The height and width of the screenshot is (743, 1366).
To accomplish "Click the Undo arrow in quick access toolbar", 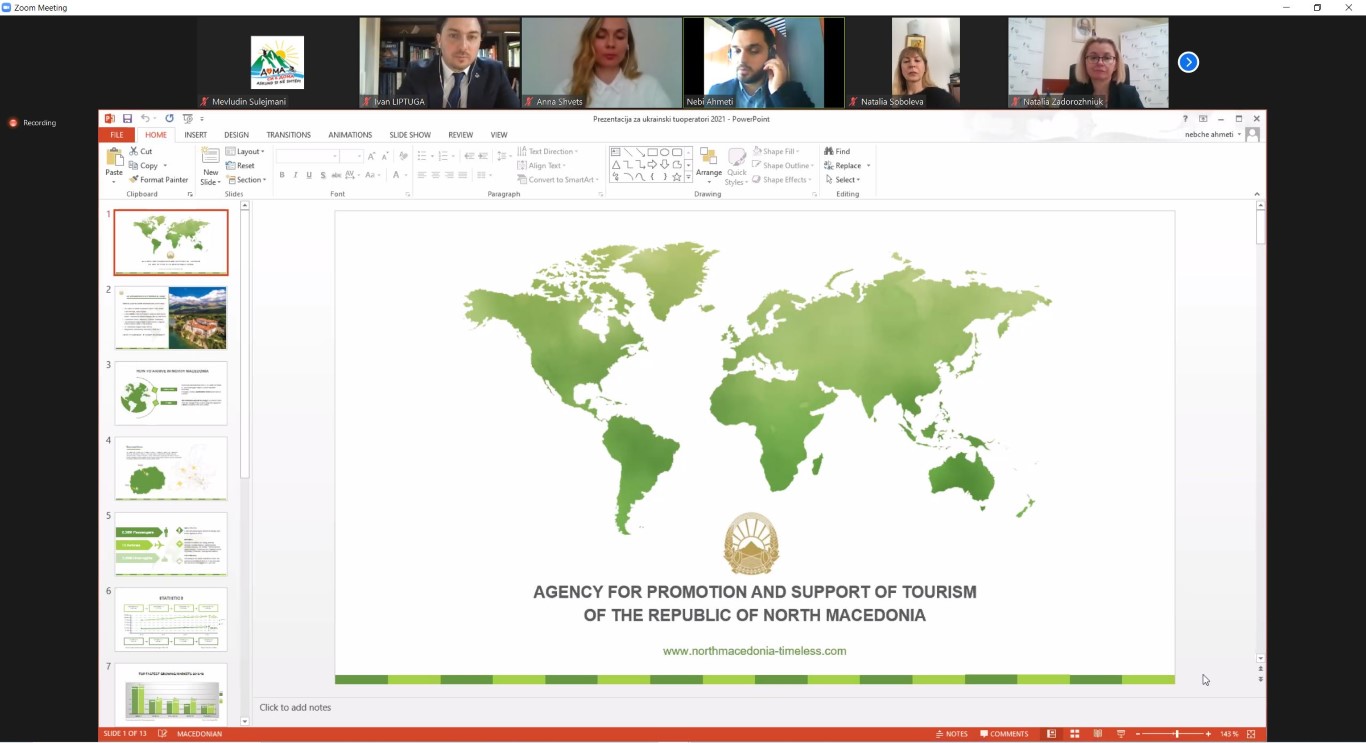I will [x=145, y=119].
